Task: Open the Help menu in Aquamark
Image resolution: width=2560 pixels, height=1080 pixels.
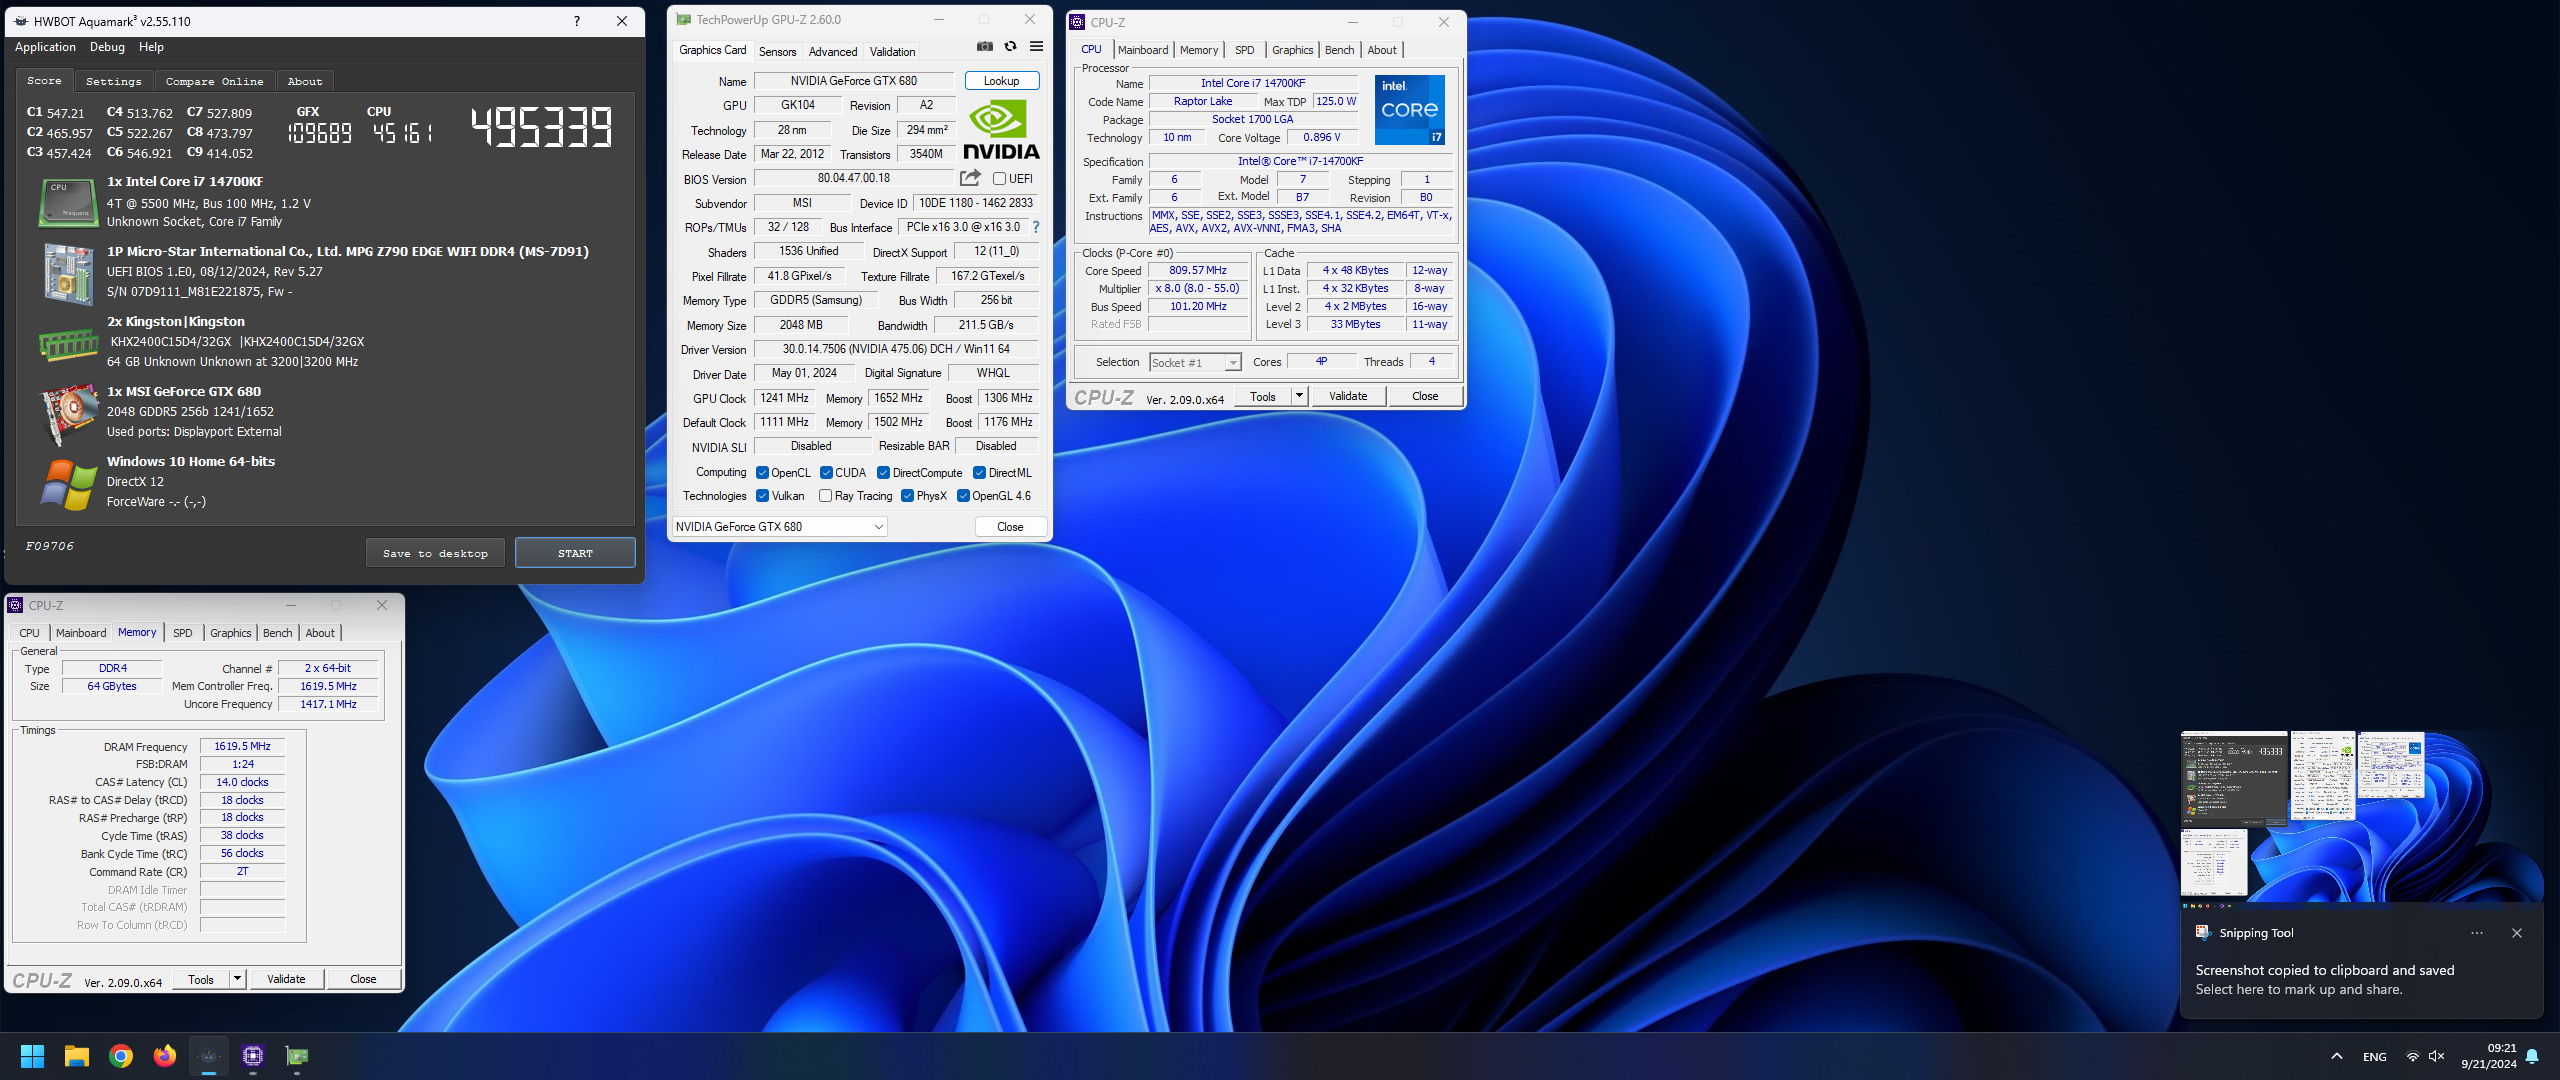Action: [151, 47]
